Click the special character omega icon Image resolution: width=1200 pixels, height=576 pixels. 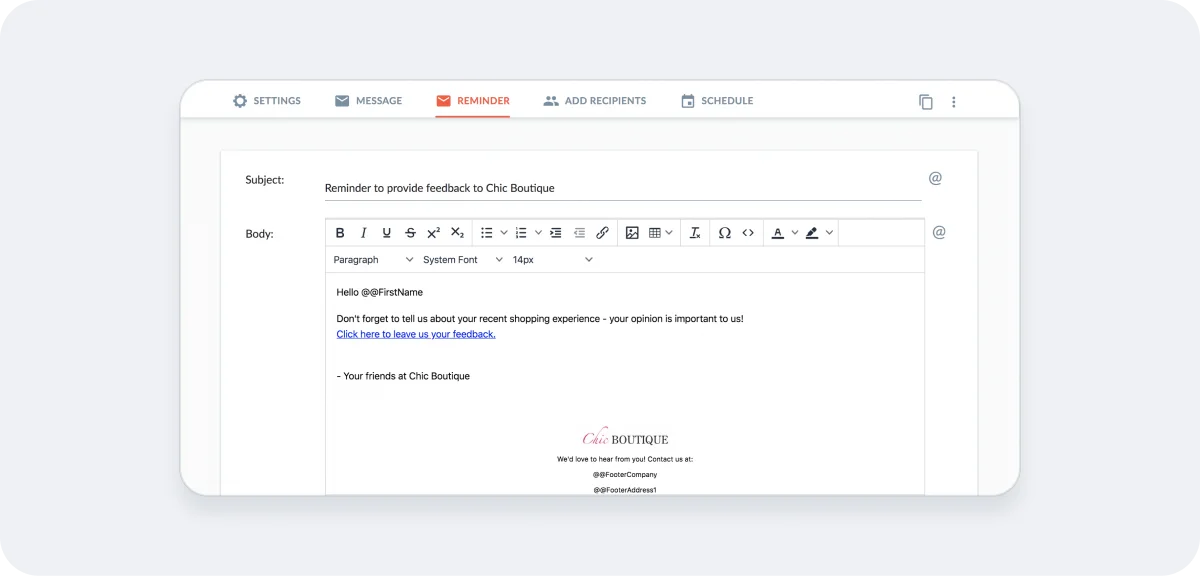[x=724, y=232]
